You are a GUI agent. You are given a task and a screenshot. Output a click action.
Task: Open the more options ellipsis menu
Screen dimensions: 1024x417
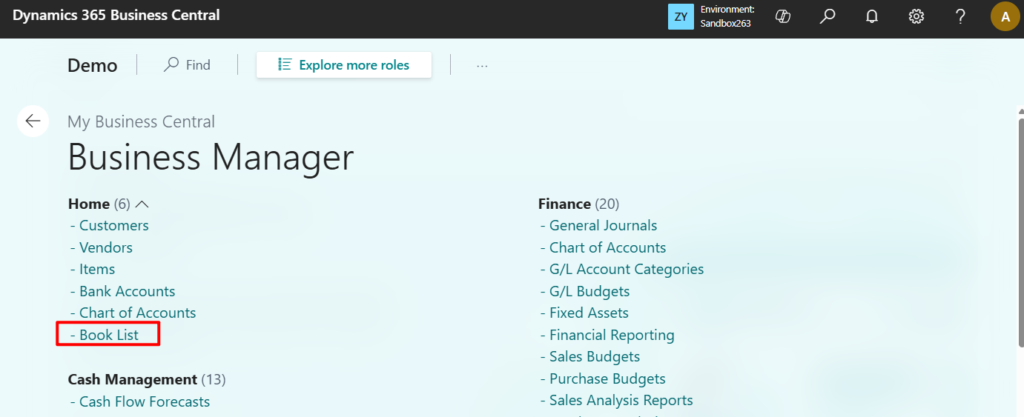pos(482,65)
